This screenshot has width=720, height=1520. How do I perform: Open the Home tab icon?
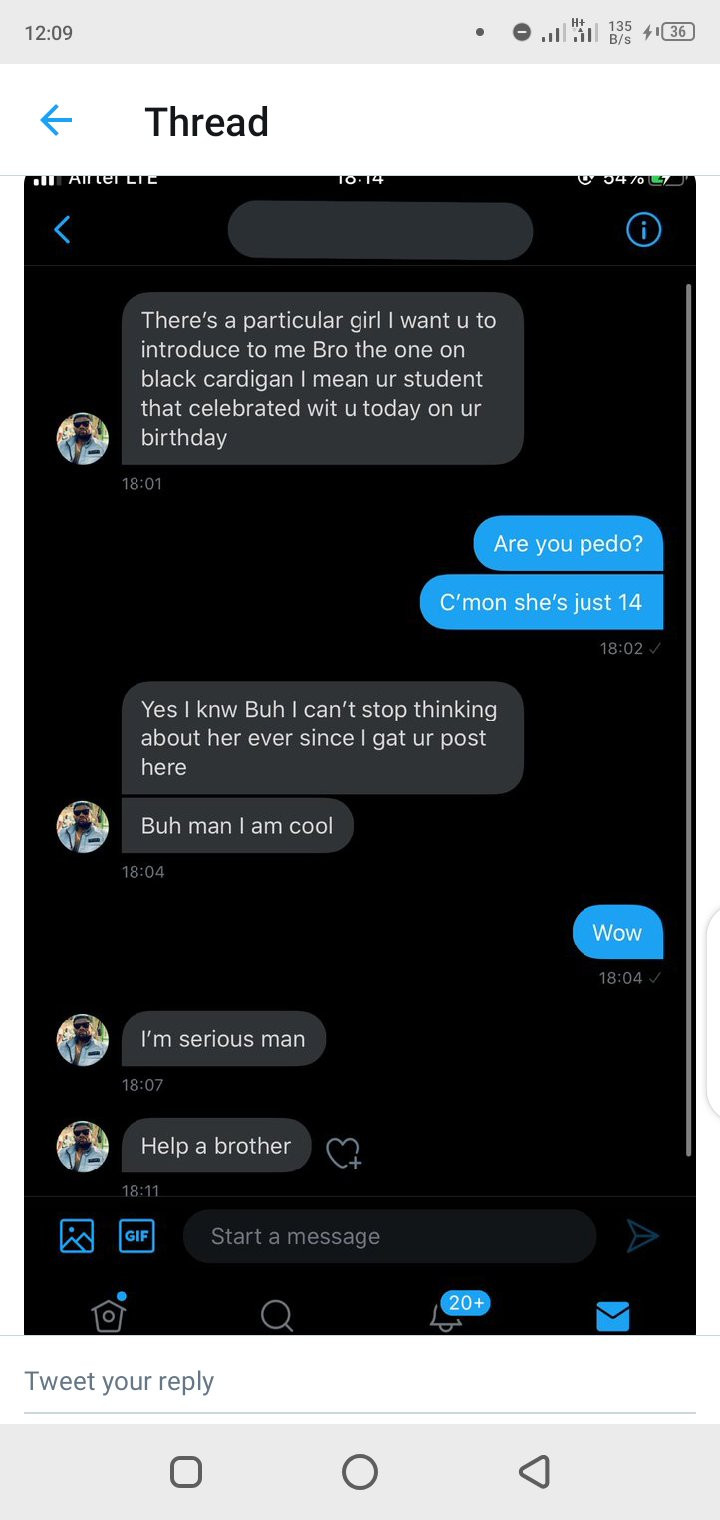(109, 1314)
